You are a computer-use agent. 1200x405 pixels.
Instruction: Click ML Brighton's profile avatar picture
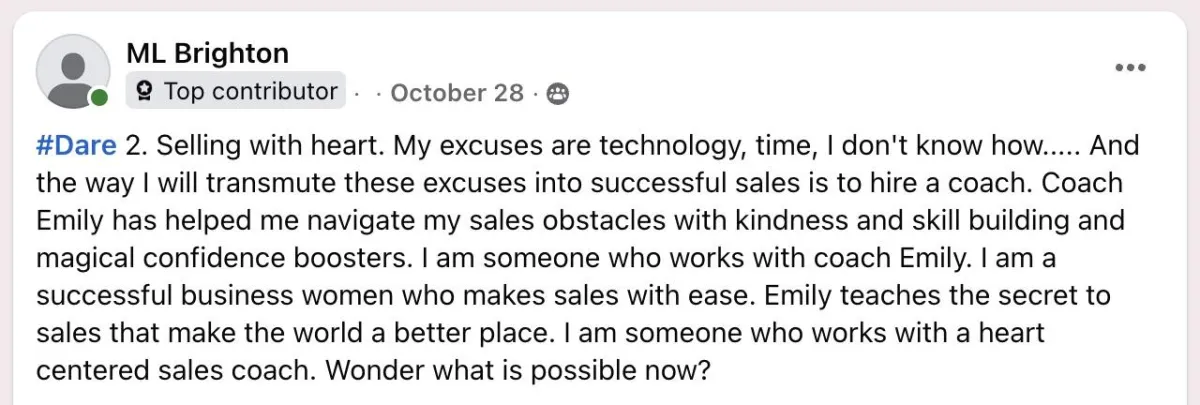coord(72,70)
